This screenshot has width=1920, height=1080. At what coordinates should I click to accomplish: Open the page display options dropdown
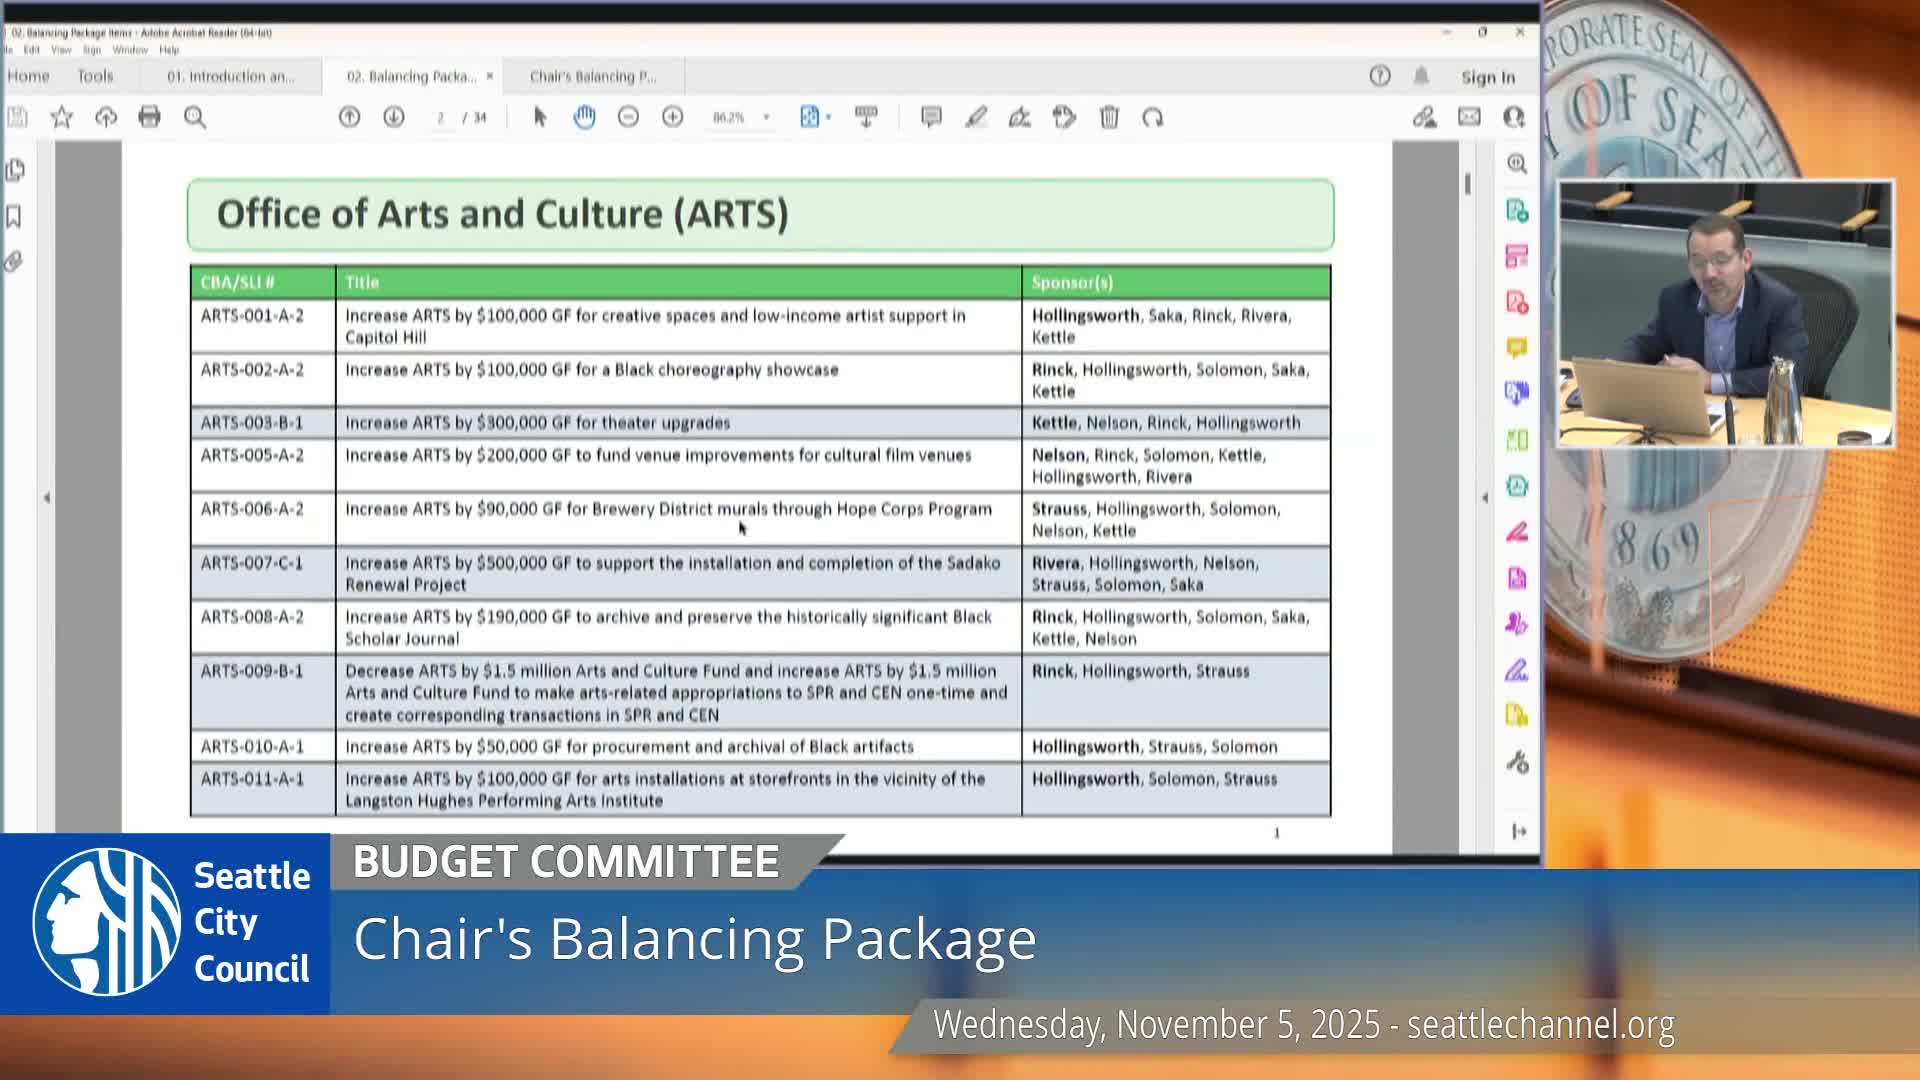[828, 117]
